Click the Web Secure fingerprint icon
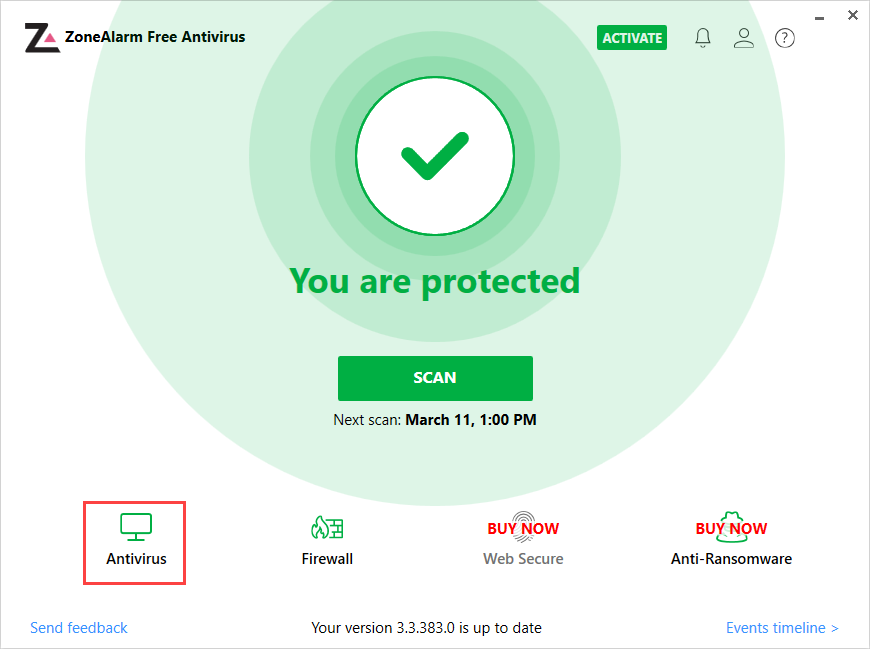 tap(523, 527)
